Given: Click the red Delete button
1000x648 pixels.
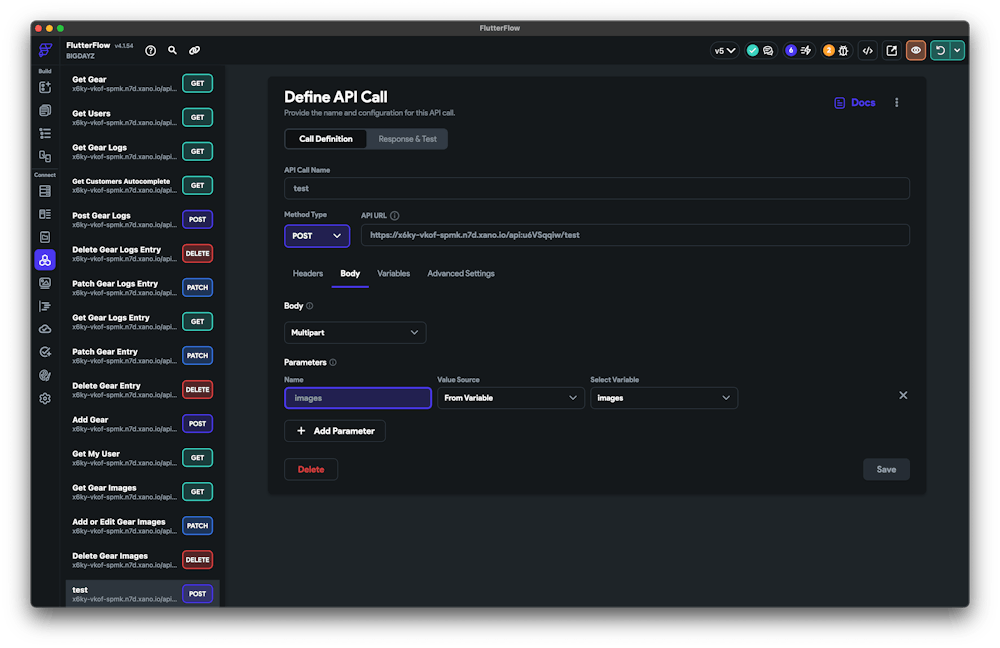Looking at the screenshot, I should click(311, 469).
